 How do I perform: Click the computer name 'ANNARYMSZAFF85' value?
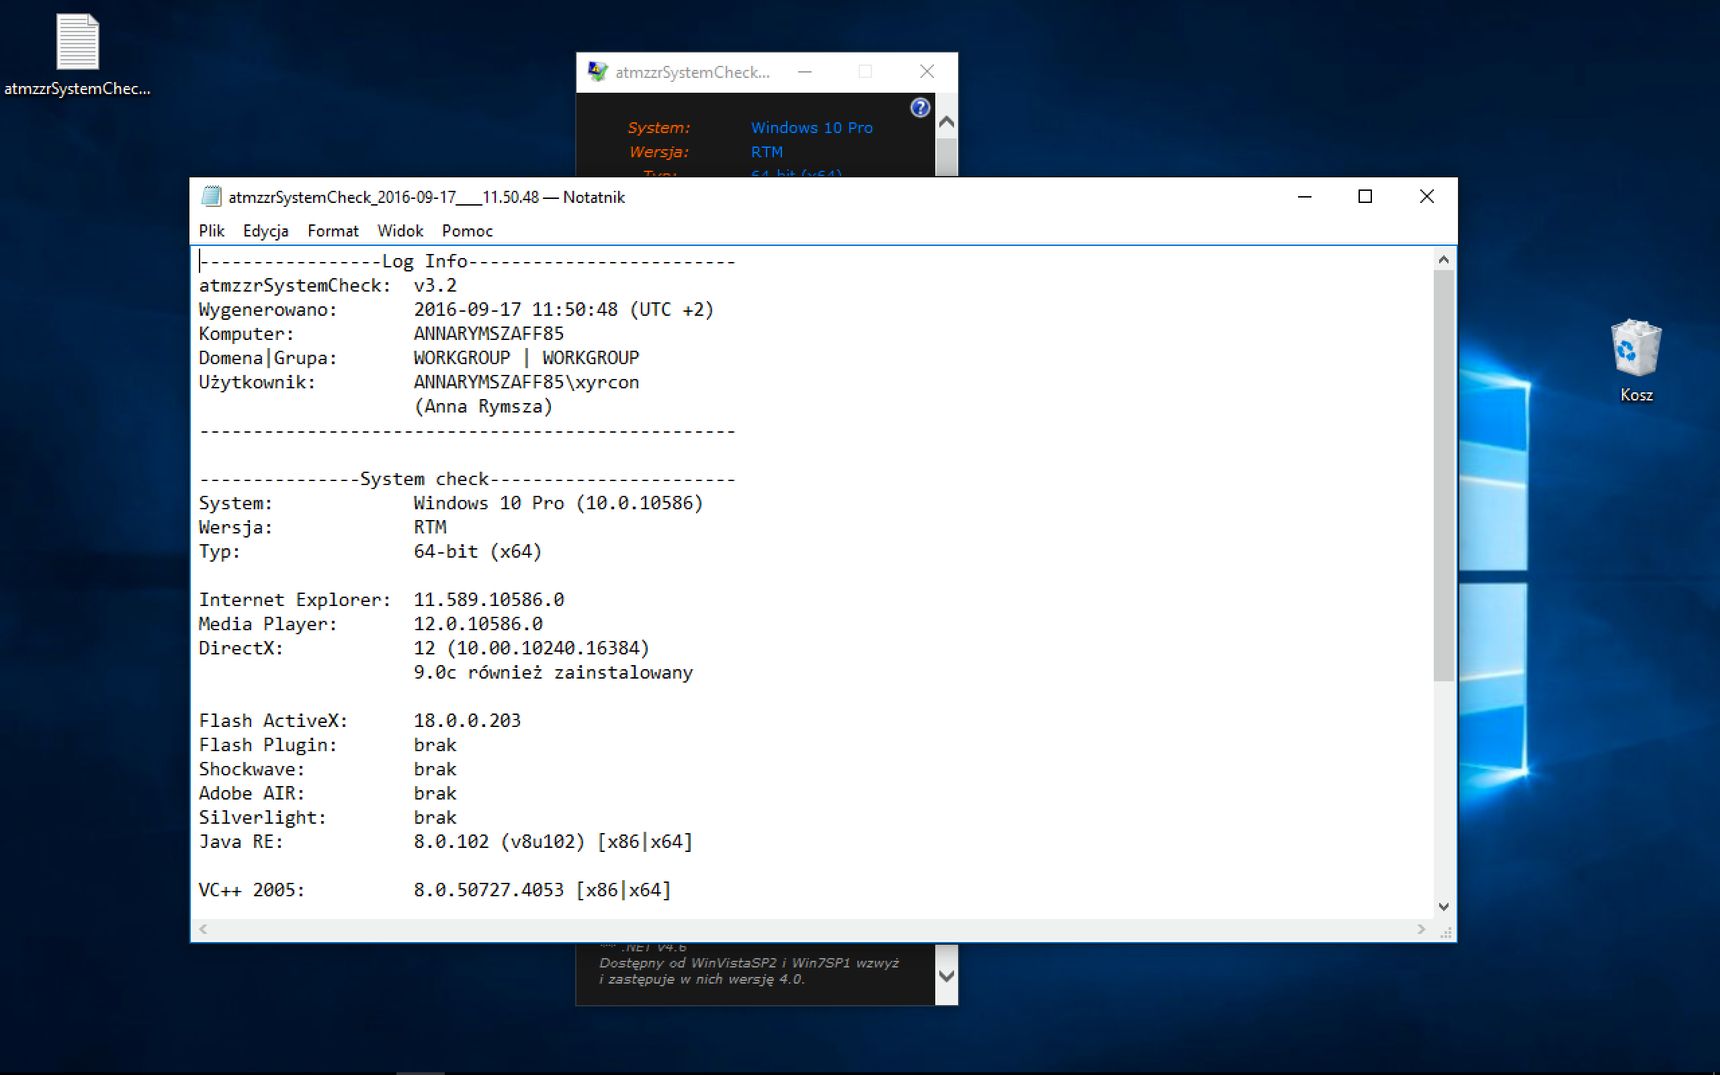pyautogui.click(x=488, y=334)
